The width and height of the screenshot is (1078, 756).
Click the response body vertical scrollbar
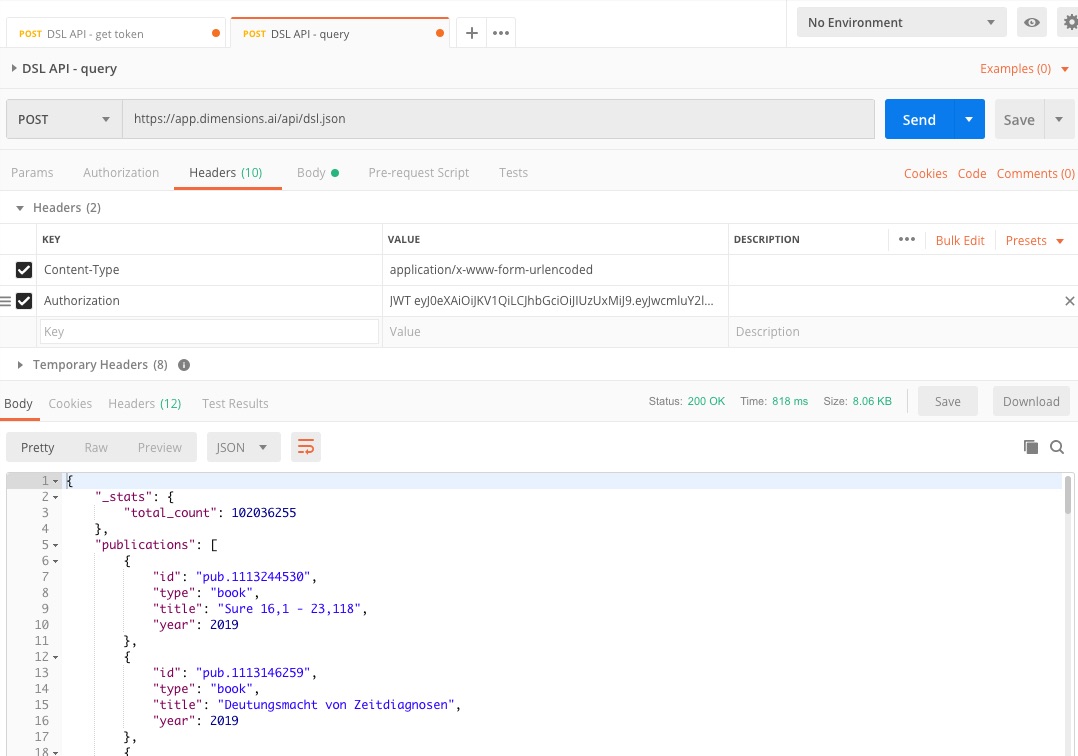[x=1068, y=495]
